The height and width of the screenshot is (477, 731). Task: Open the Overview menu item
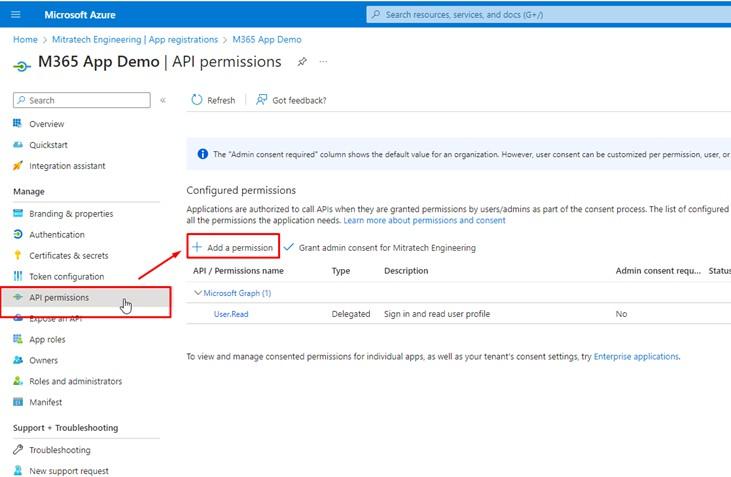(x=47, y=124)
